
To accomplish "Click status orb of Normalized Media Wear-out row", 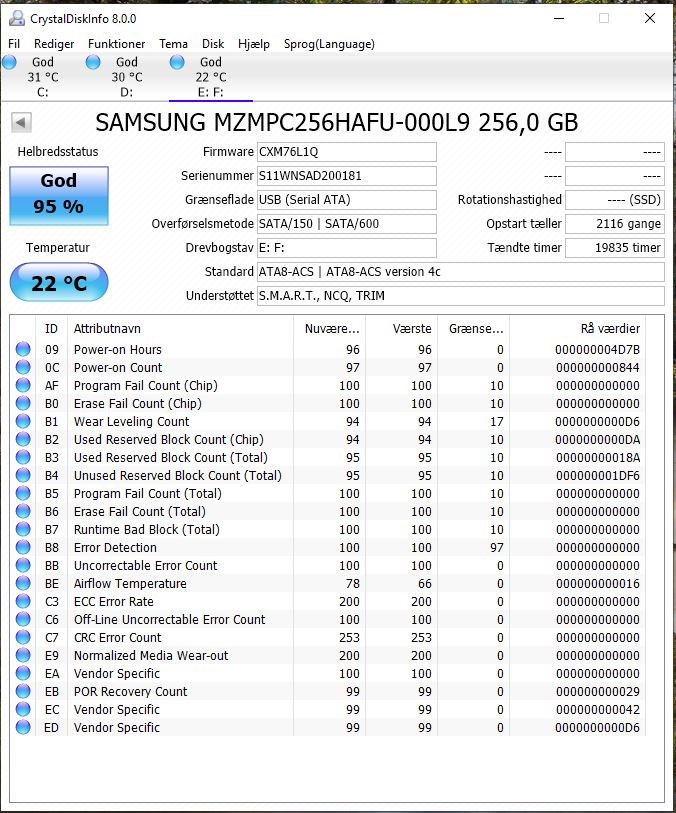I will point(23,655).
